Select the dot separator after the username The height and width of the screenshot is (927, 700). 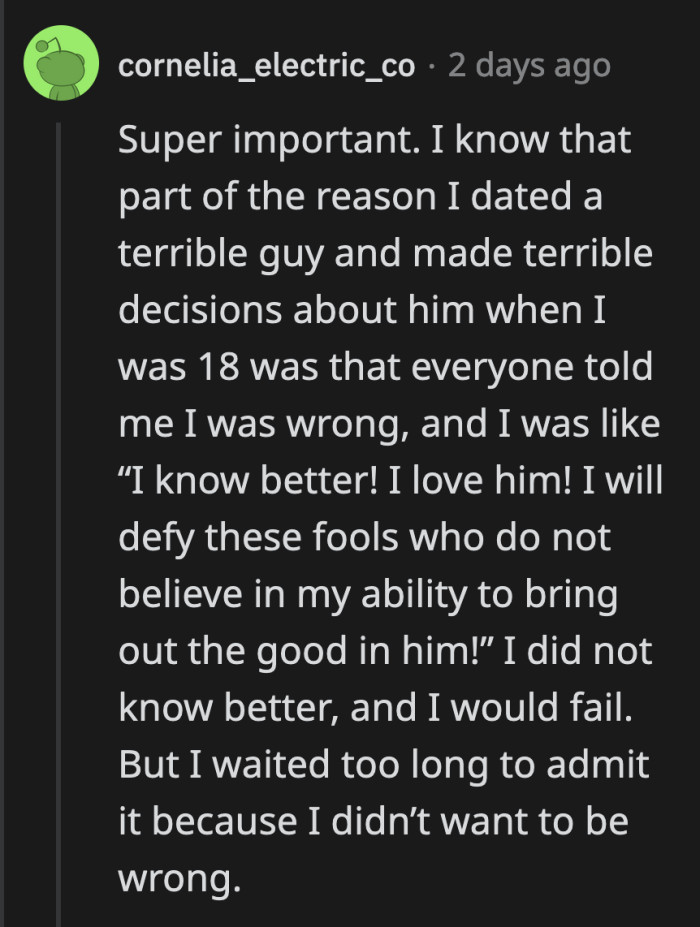[433, 65]
